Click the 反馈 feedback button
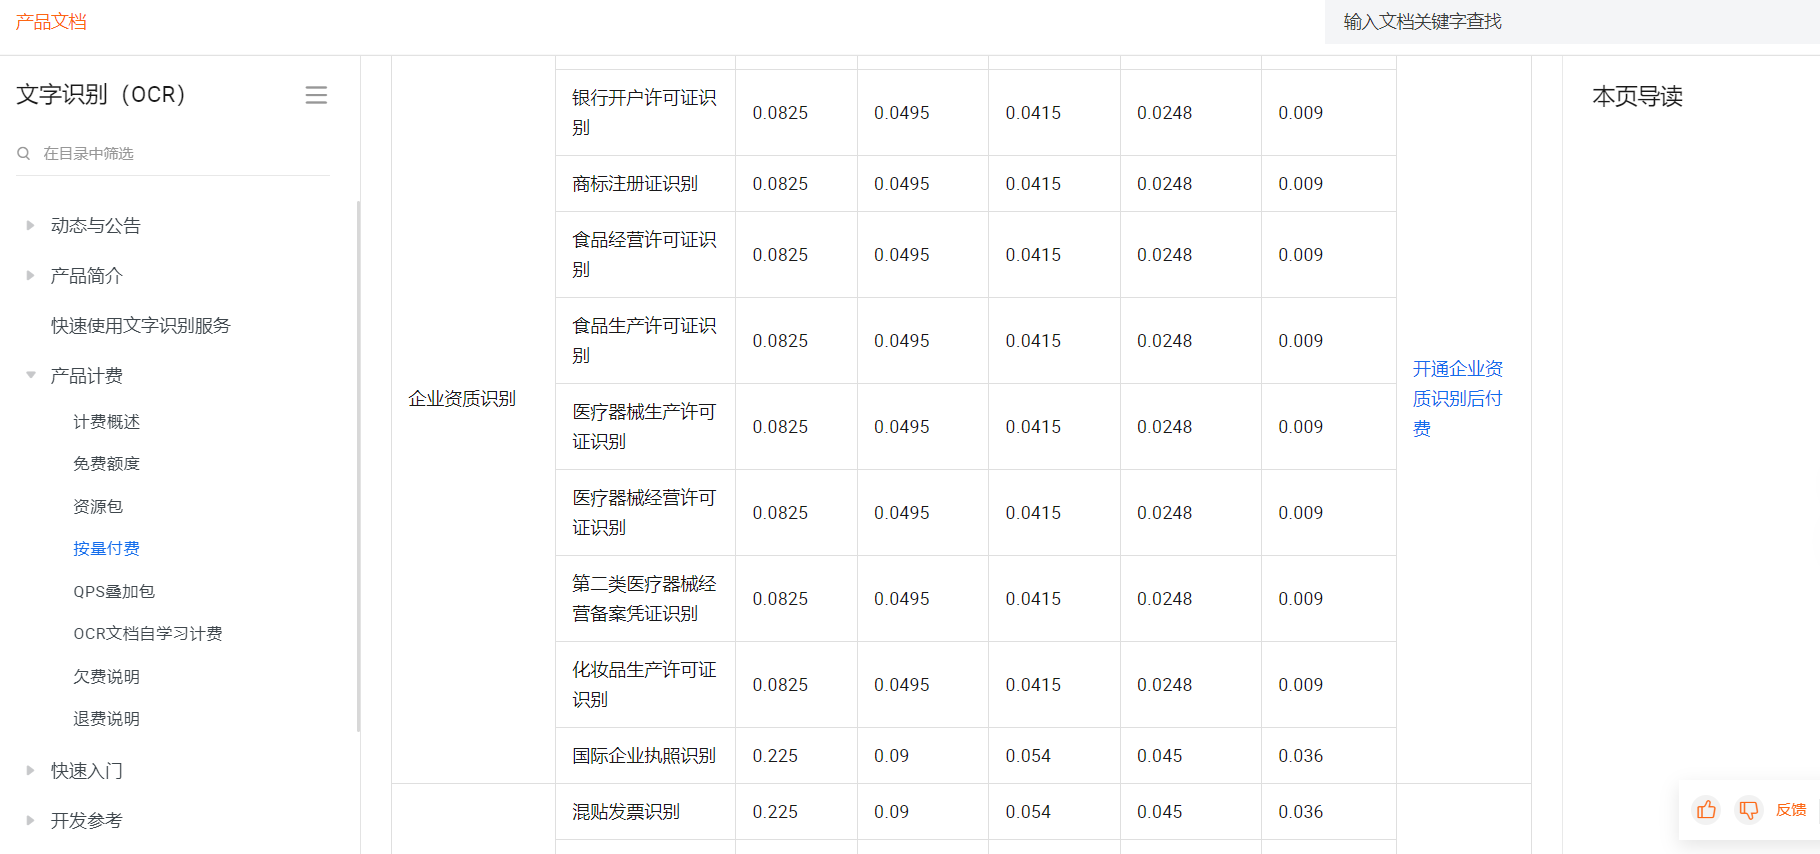Viewport: 1820px width, 854px height. coord(1791,810)
